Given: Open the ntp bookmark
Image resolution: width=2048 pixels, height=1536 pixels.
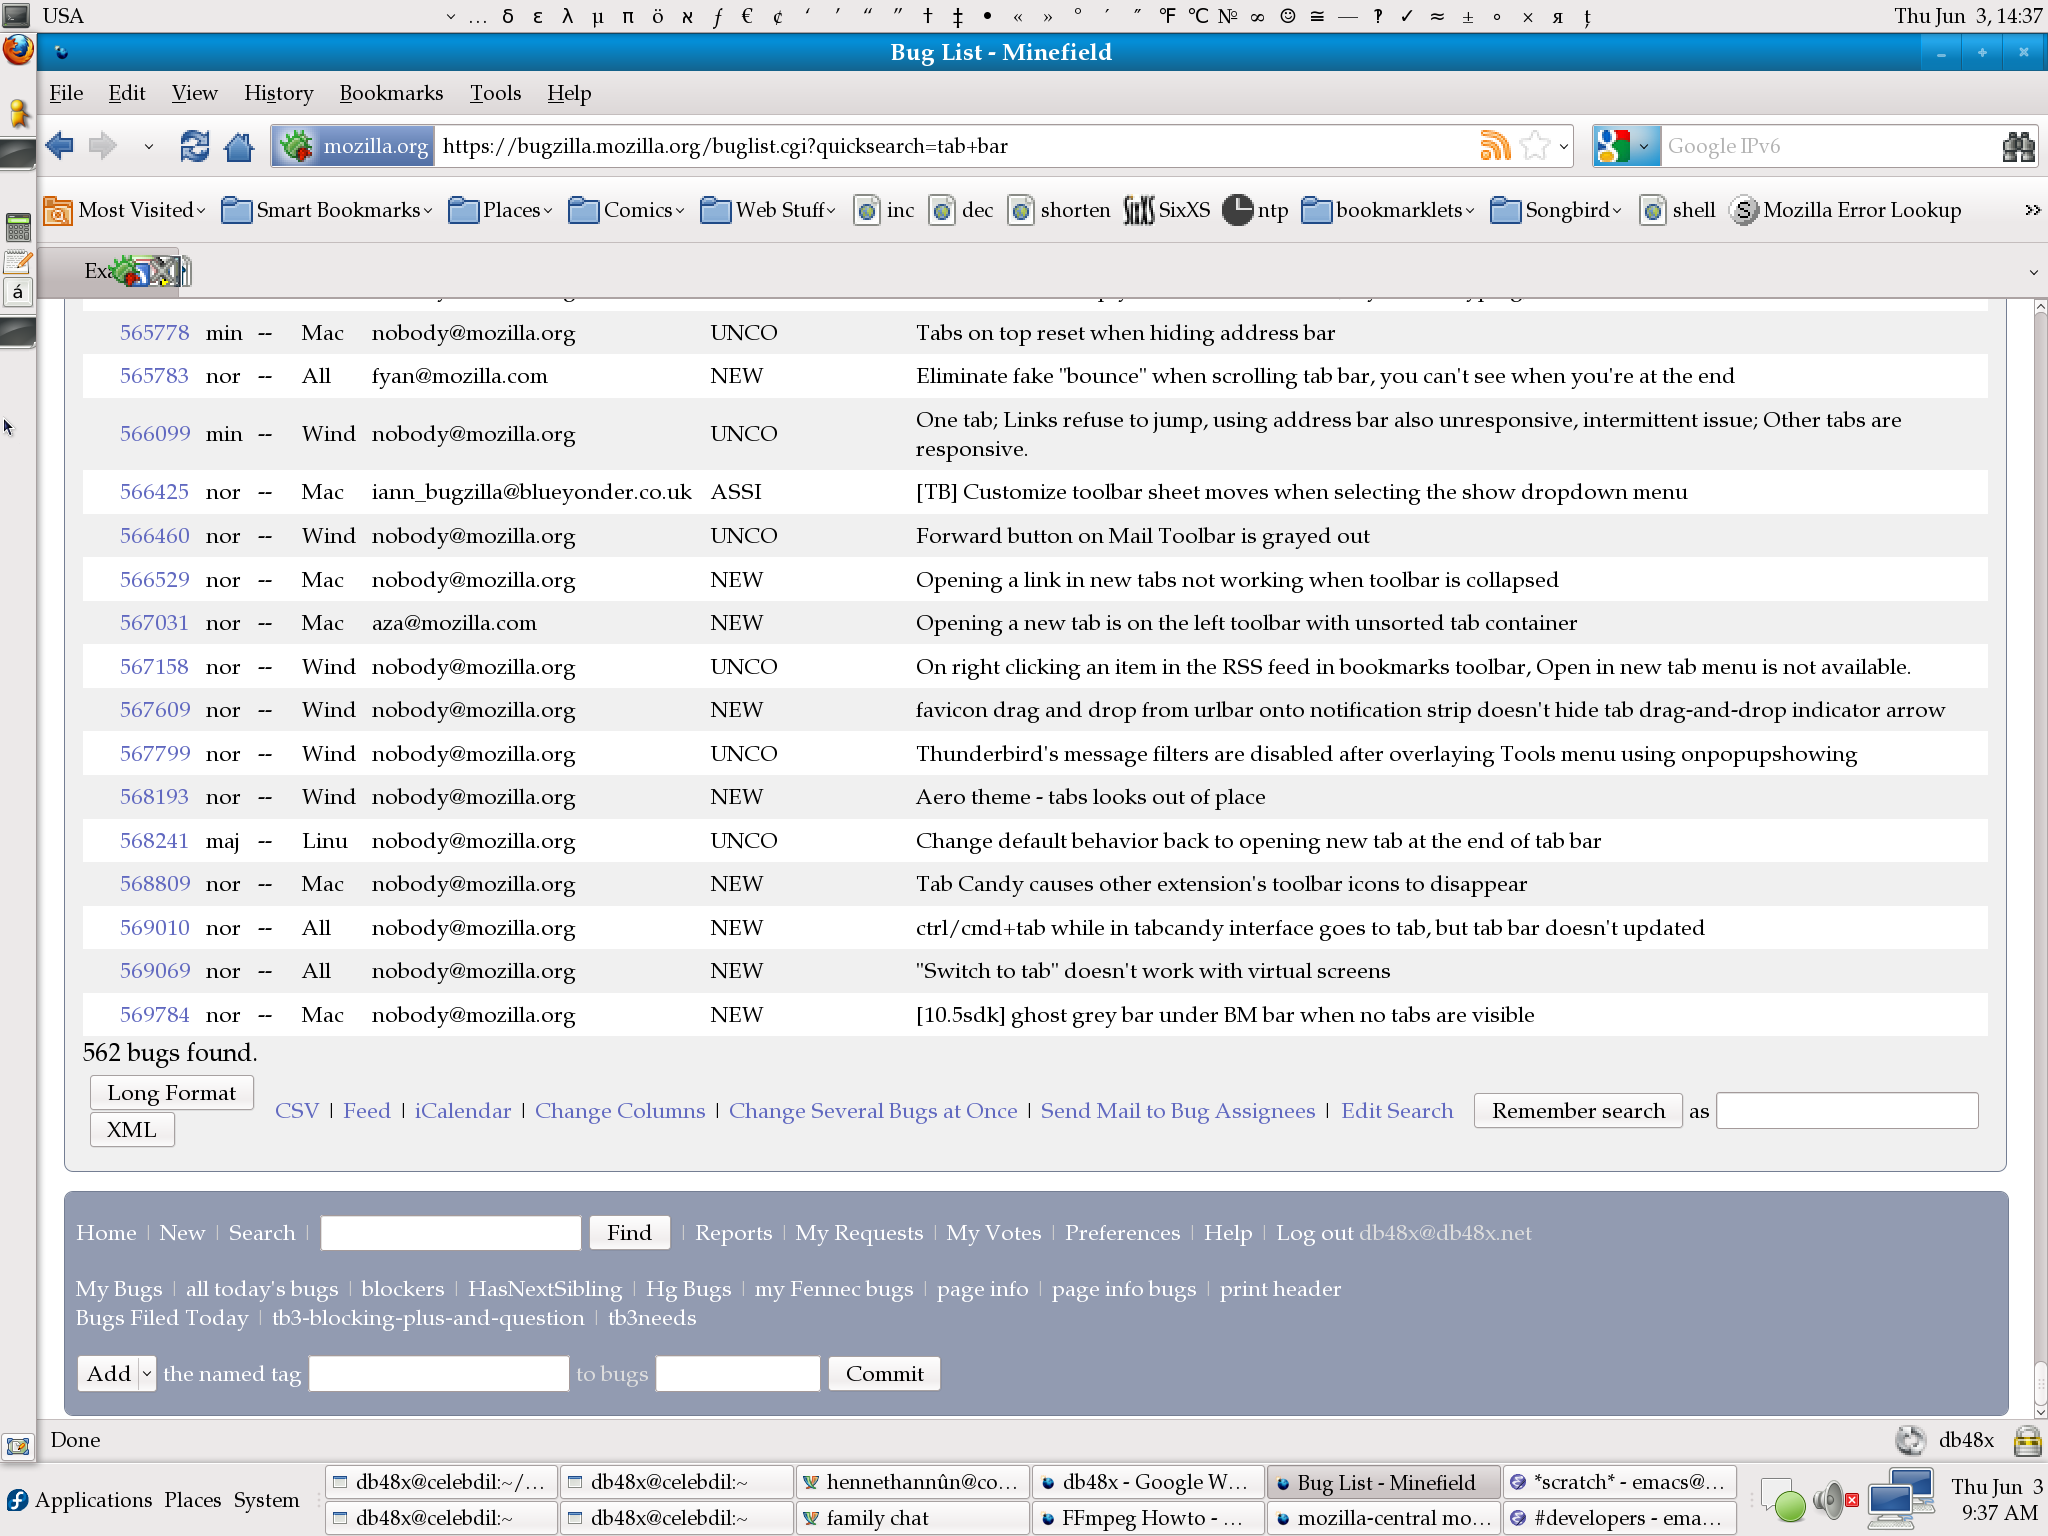Looking at the screenshot, I should point(1255,210).
